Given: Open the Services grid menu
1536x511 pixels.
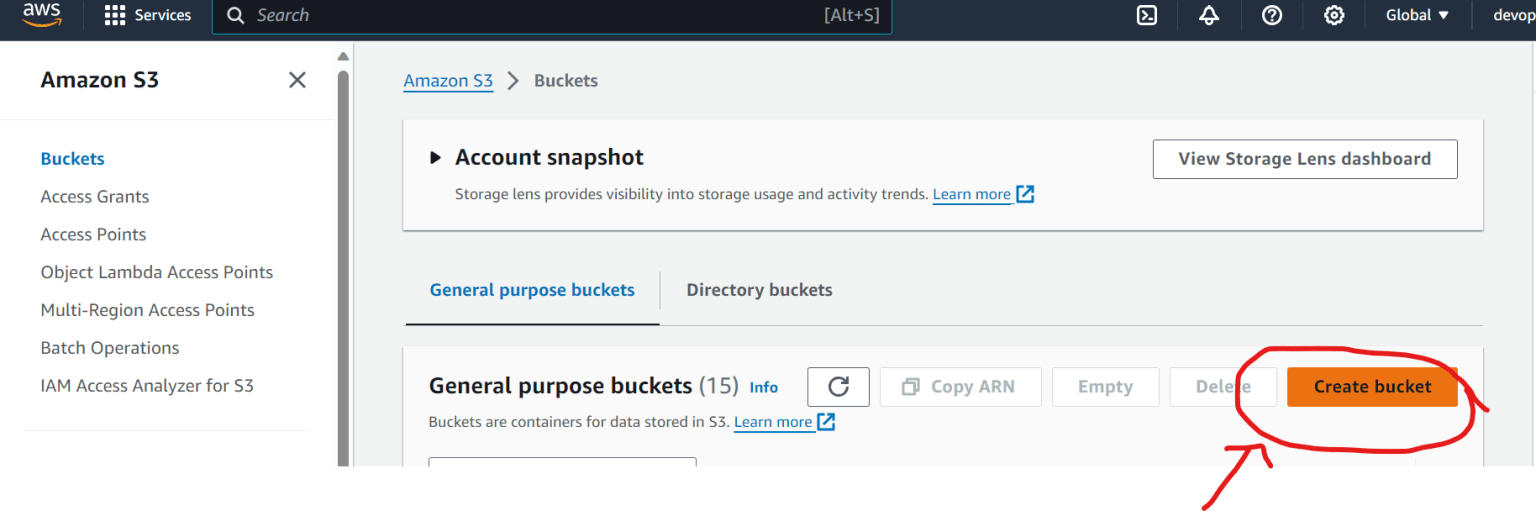Looking at the screenshot, I should (148, 15).
